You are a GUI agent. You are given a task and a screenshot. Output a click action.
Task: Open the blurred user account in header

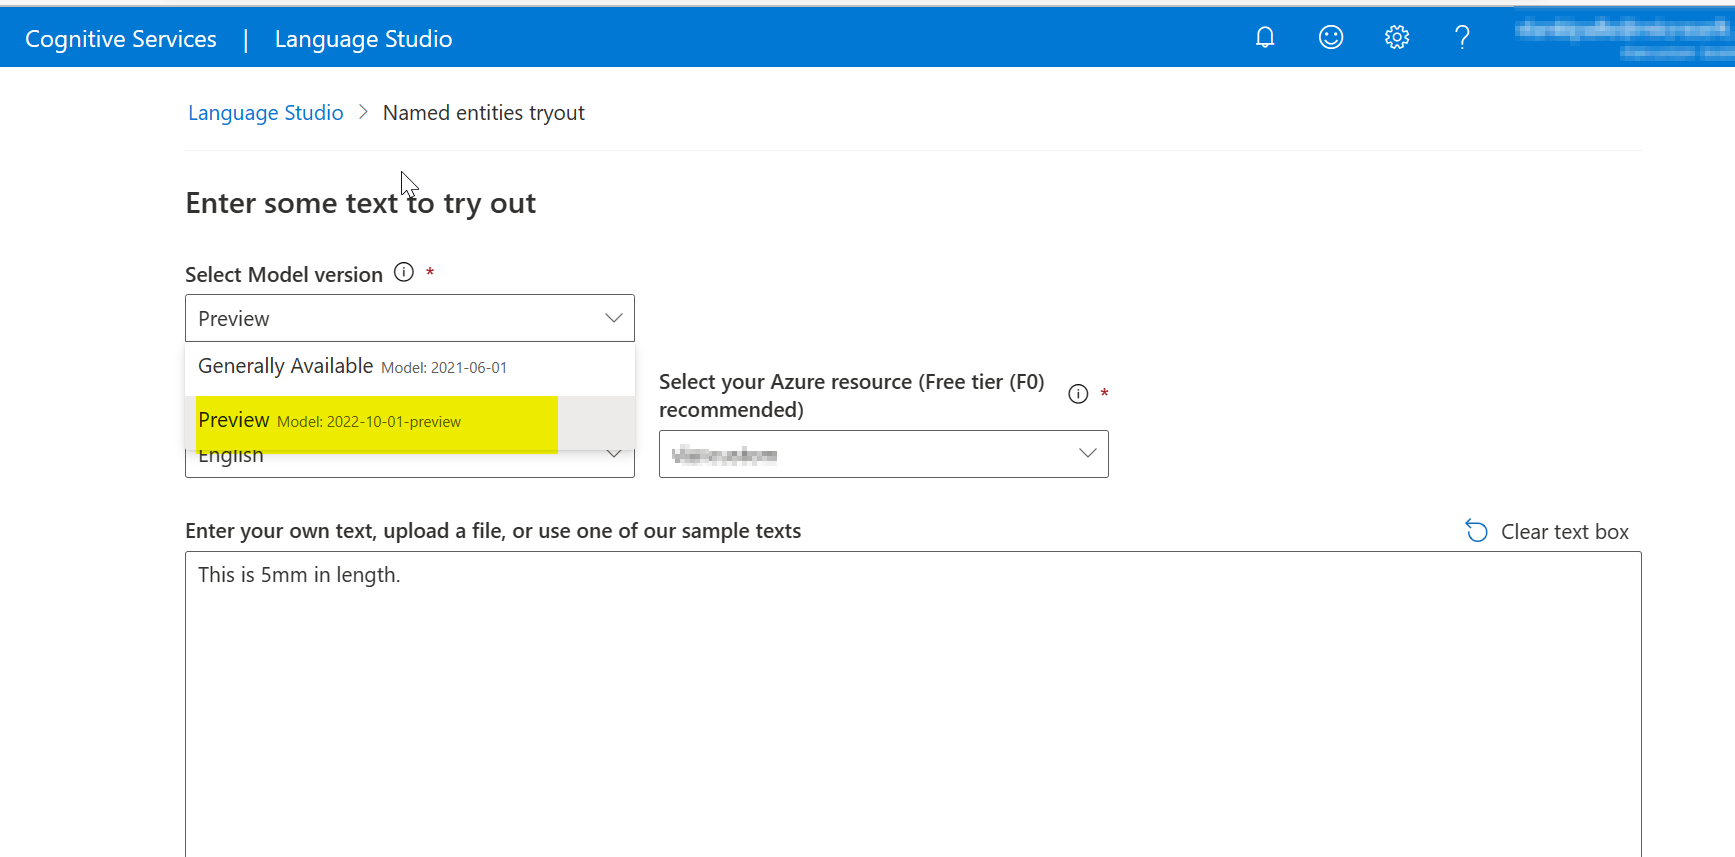(x=1624, y=38)
